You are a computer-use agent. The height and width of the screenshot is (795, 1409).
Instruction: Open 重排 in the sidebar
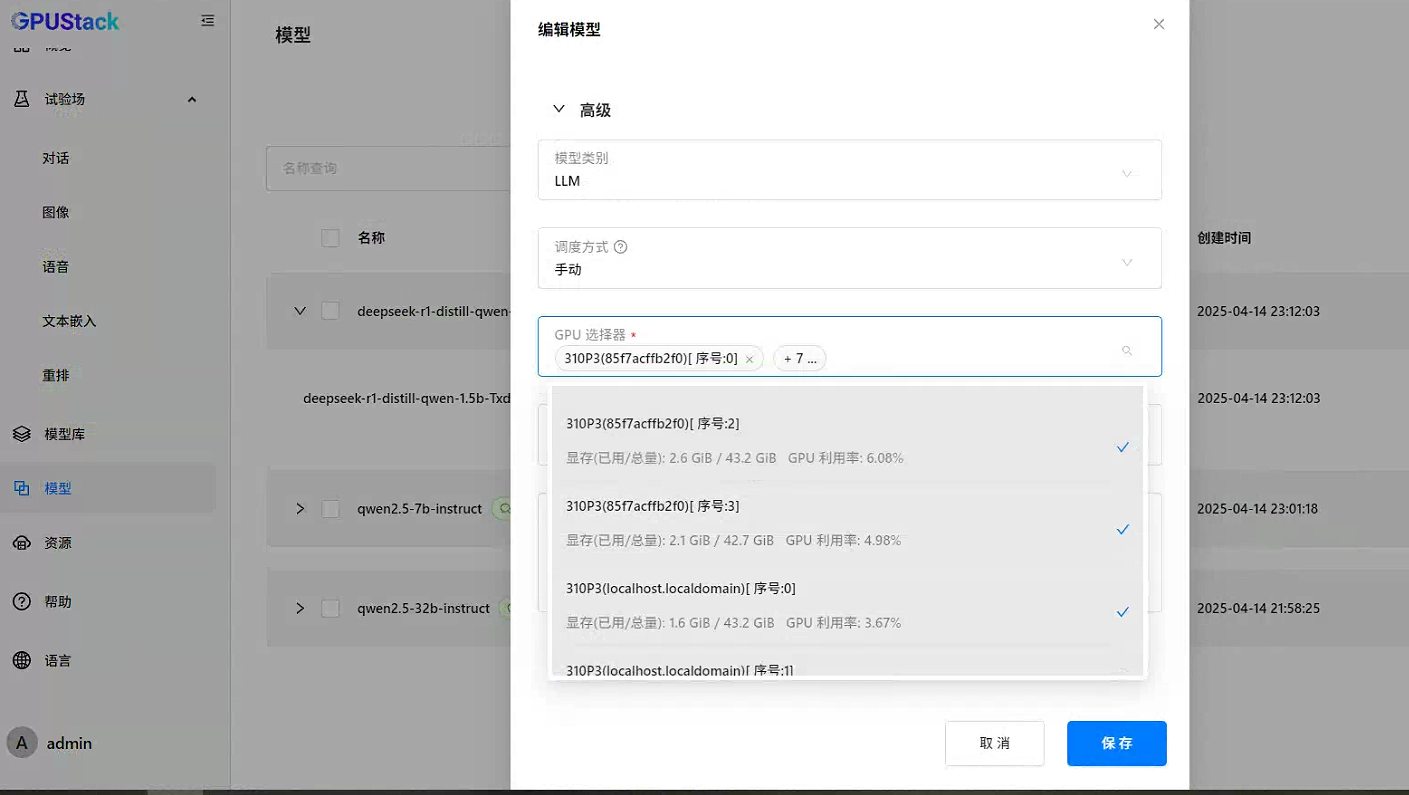(56, 375)
